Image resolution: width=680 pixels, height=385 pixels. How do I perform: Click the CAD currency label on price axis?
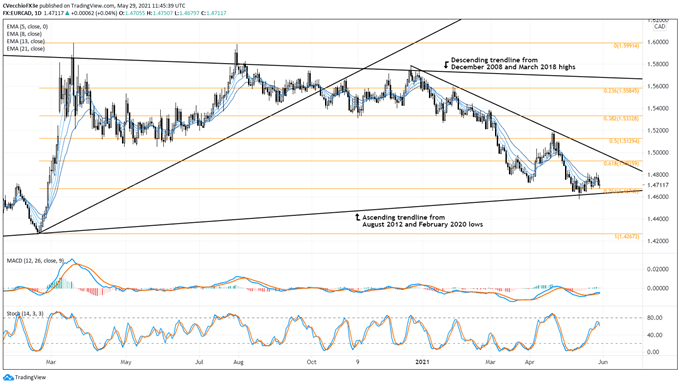click(660, 26)
